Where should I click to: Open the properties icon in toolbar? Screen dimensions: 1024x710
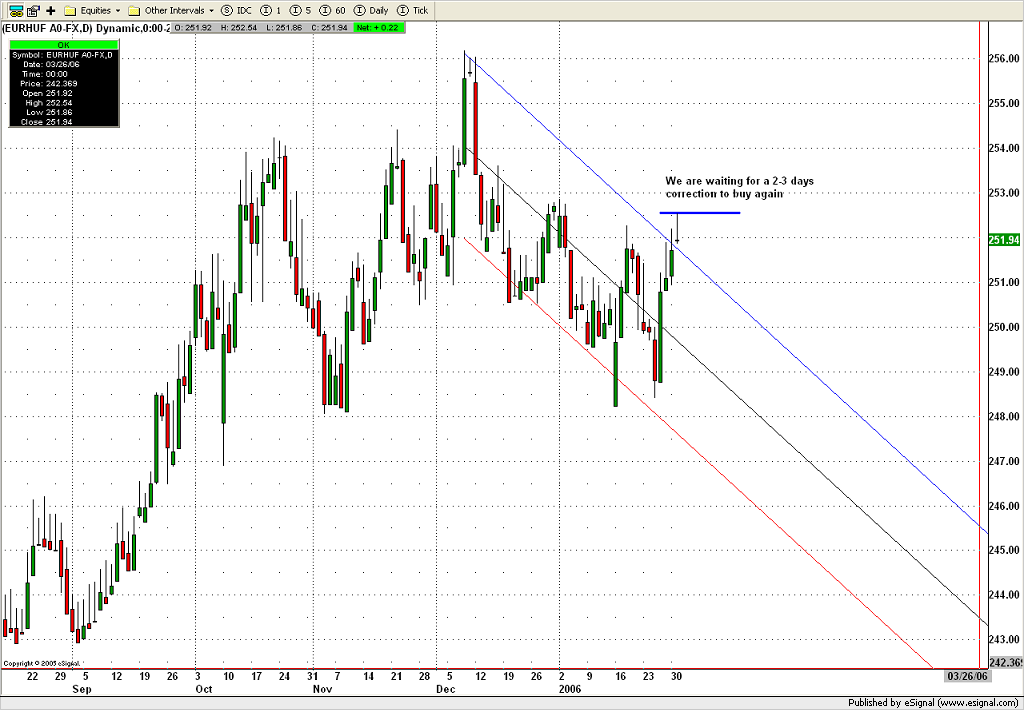31,10
